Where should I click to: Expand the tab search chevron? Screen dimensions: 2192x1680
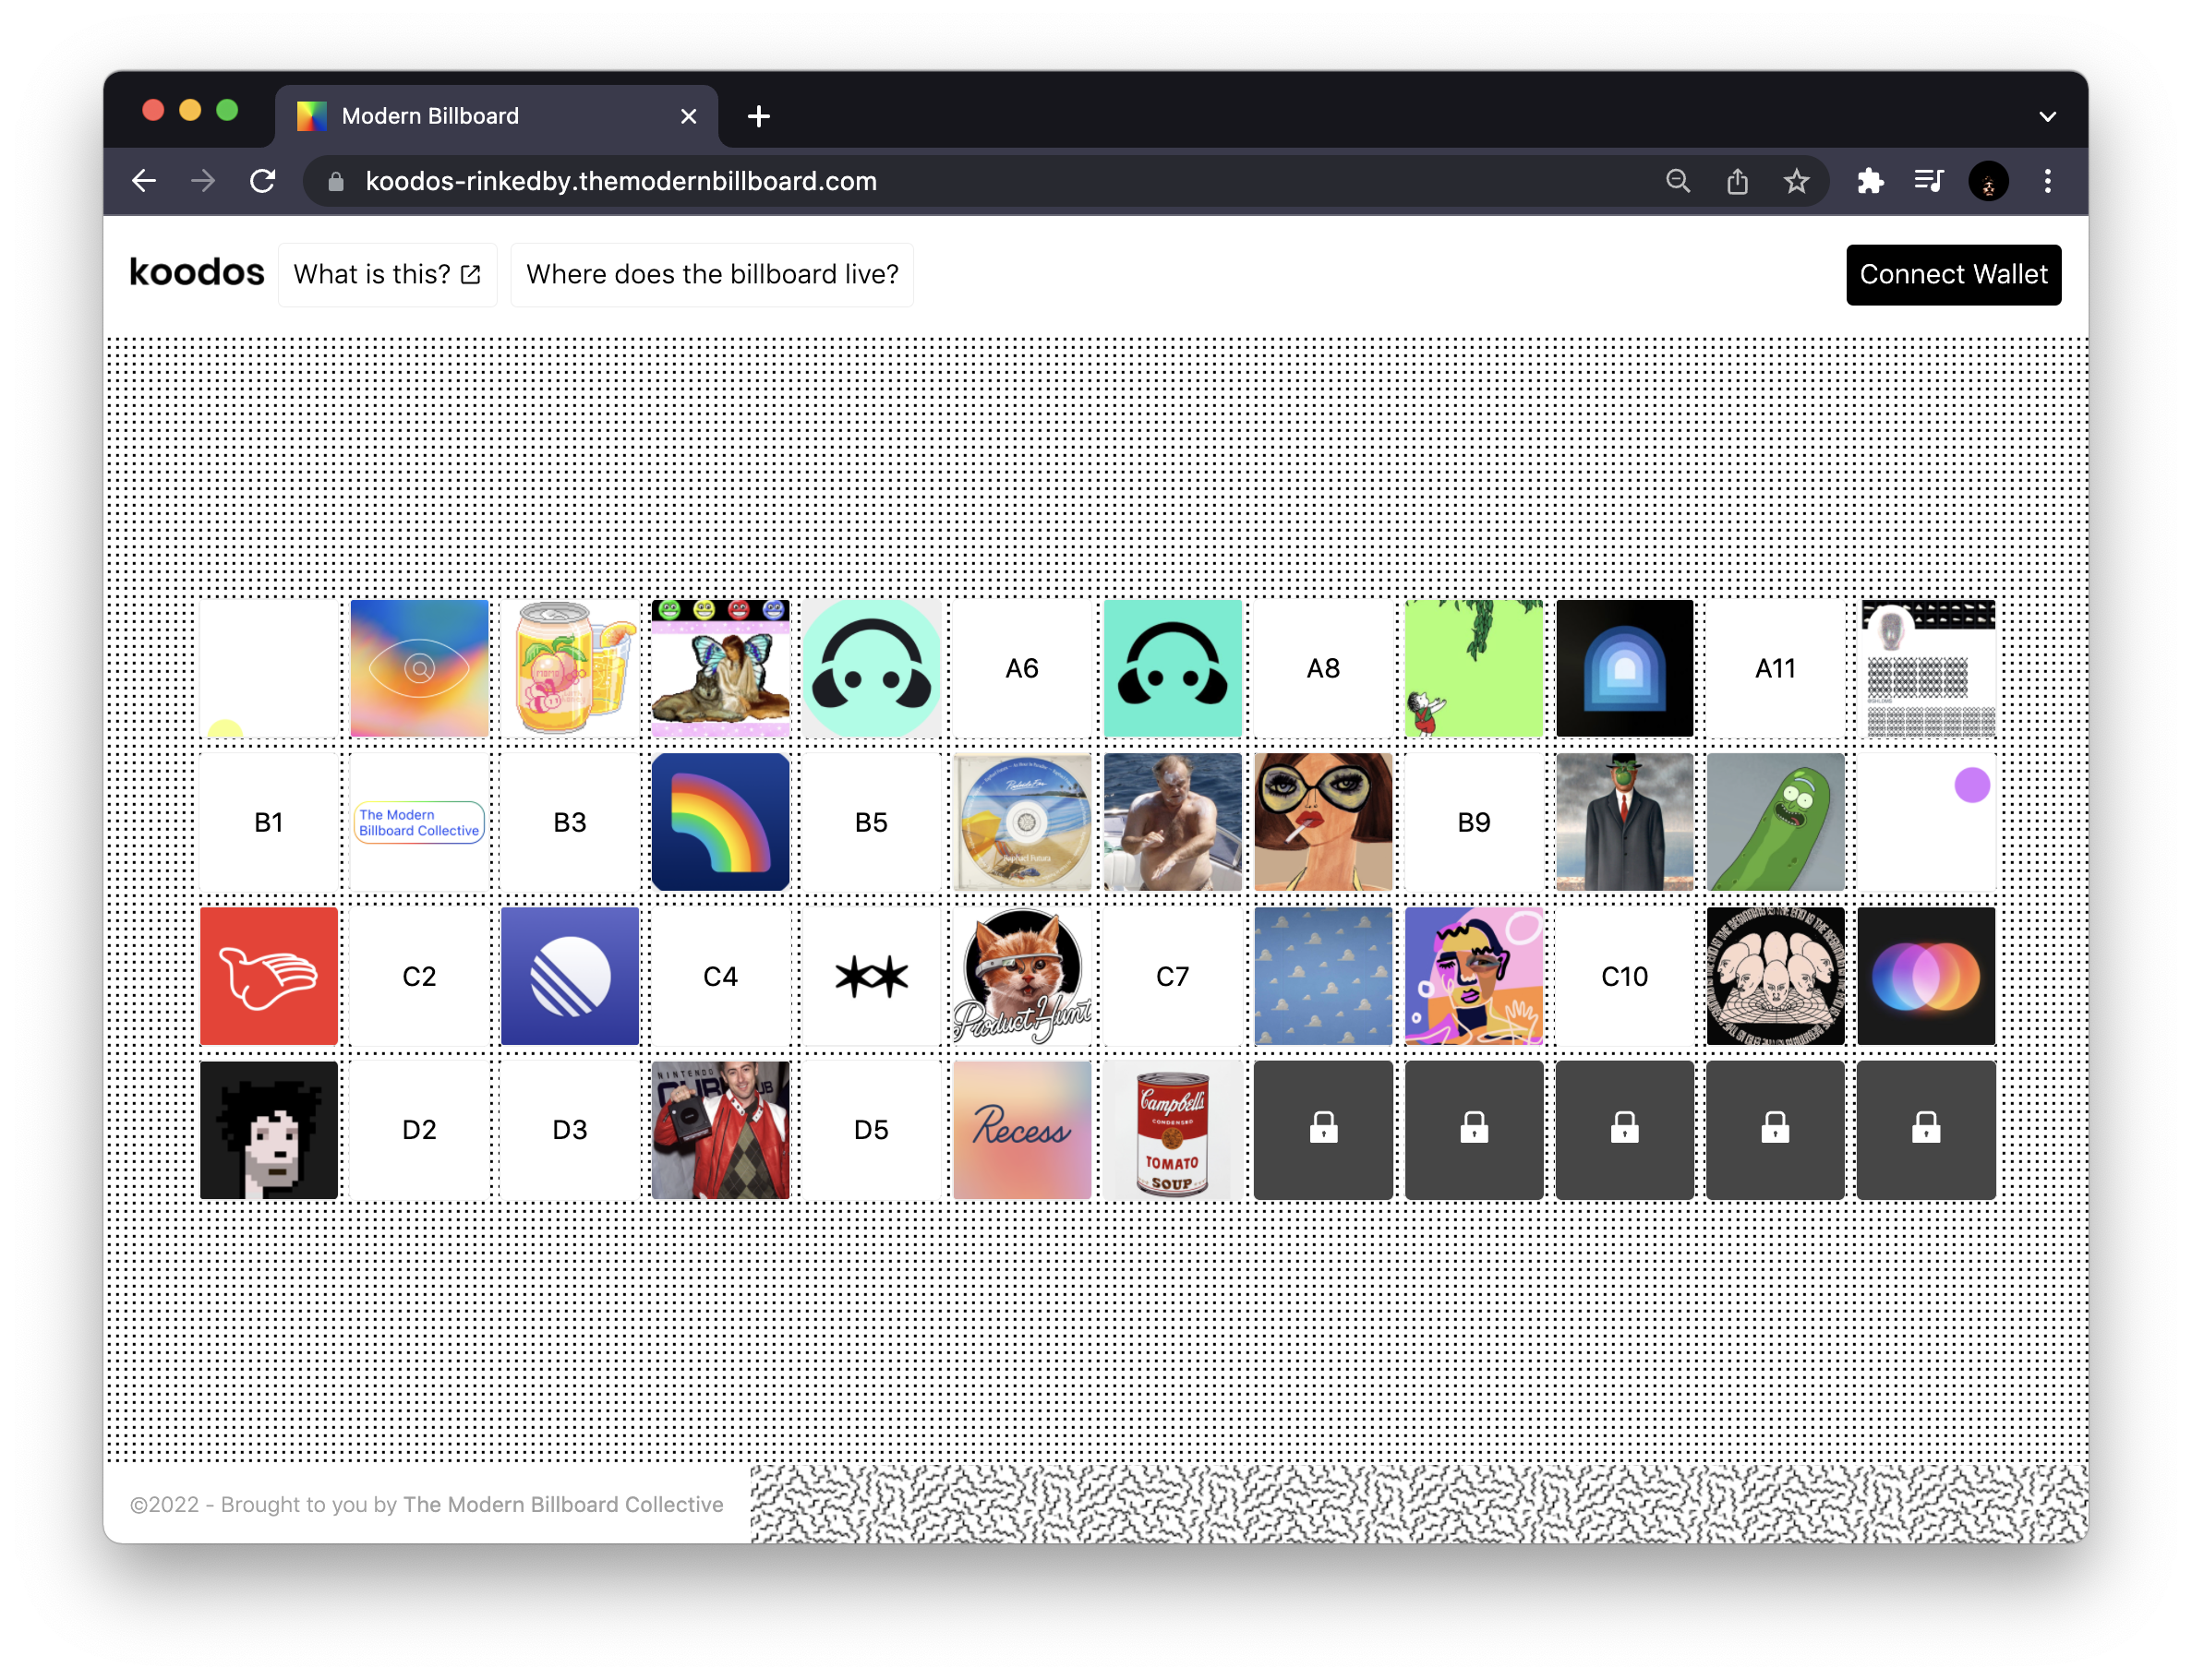point(2047,116)
